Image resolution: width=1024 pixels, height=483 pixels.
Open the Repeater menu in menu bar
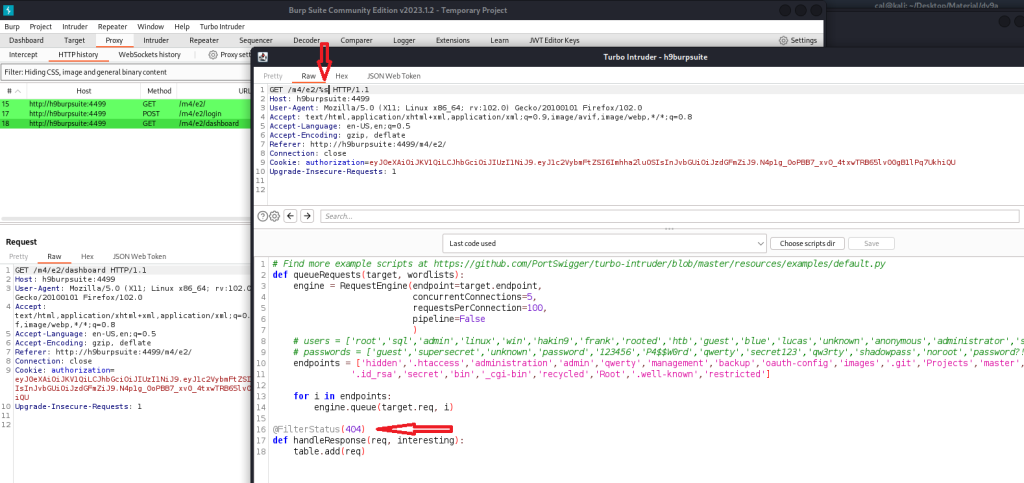coord(112,27)
